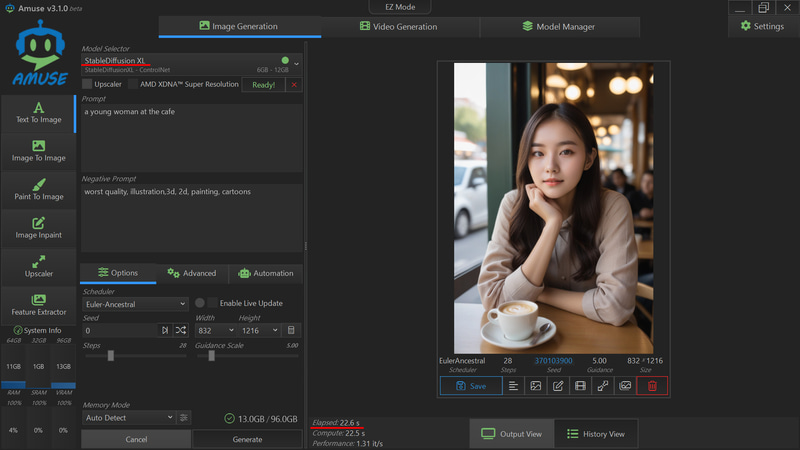Switch to EZ Mode

(400, 7)
